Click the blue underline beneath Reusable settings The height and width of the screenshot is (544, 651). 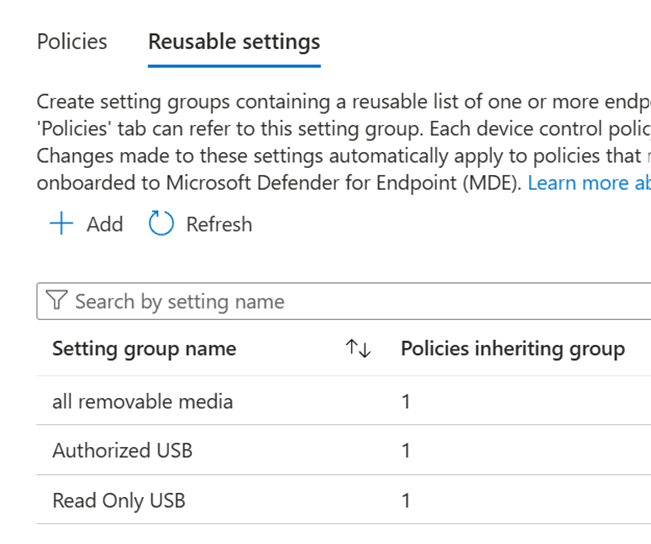point(234,66)
